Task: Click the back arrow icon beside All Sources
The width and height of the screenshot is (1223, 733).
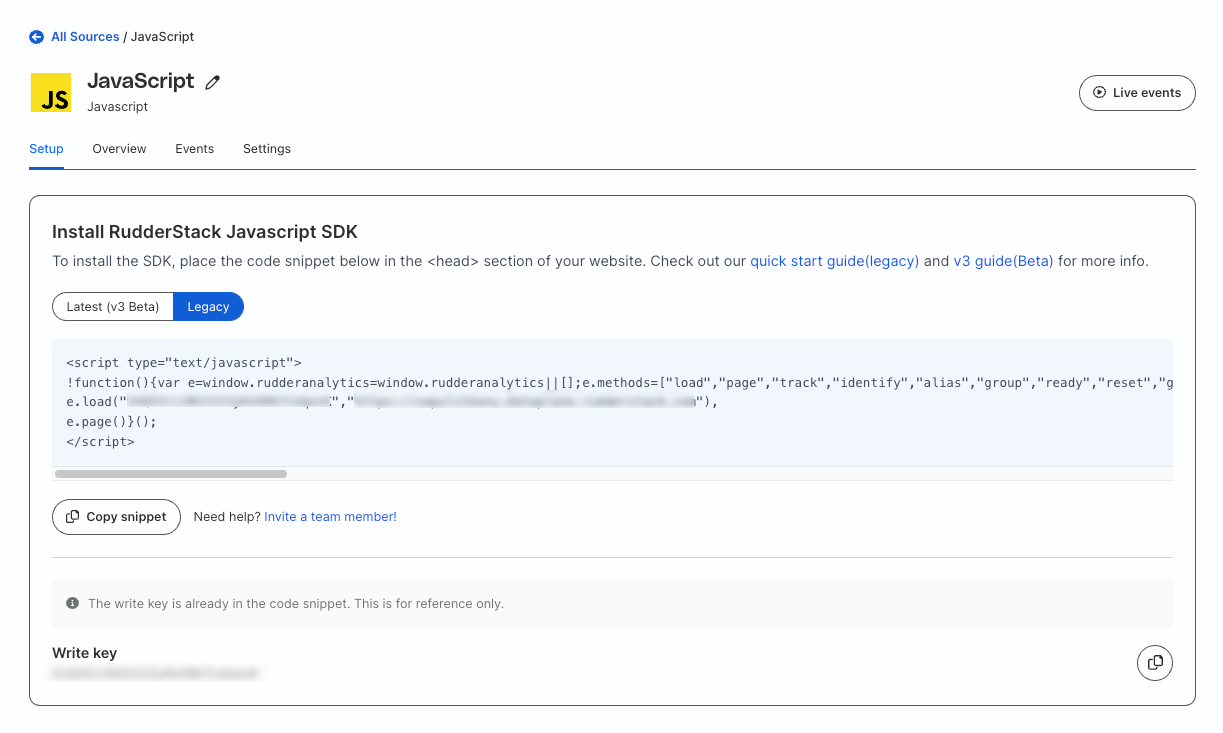Action: [x=36, y=37]
